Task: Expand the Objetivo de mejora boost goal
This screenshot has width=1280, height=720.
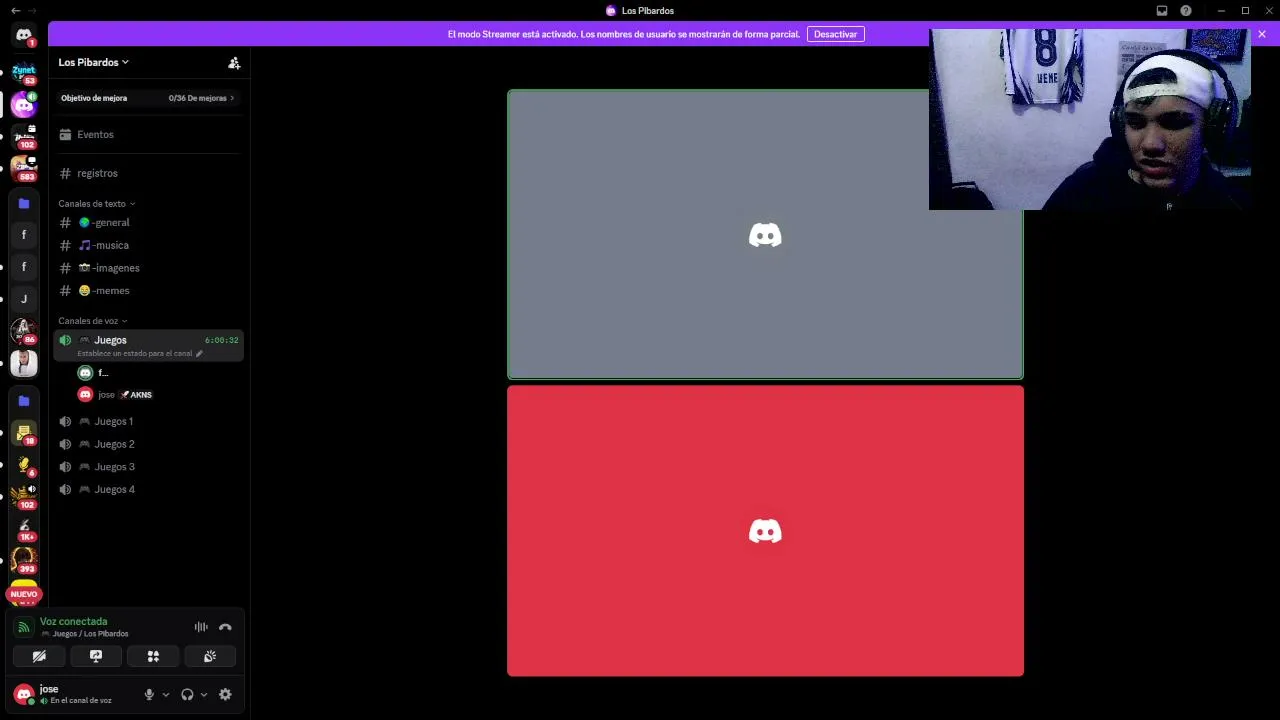Action: (x=148, y=98)
